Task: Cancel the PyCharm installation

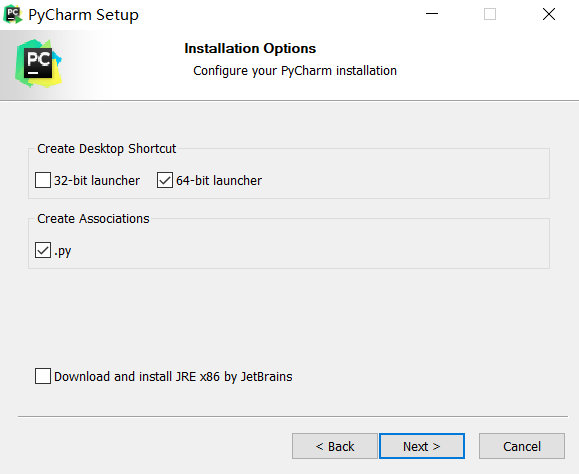Action: point(522,446)
